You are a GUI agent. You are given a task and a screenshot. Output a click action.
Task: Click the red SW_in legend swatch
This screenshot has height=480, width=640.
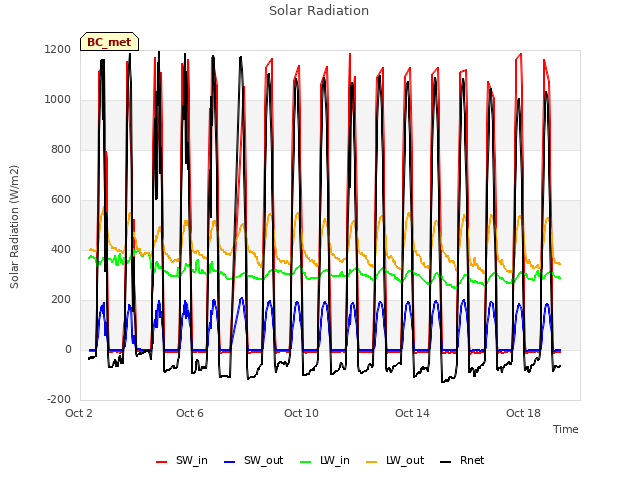pos(162,462)
